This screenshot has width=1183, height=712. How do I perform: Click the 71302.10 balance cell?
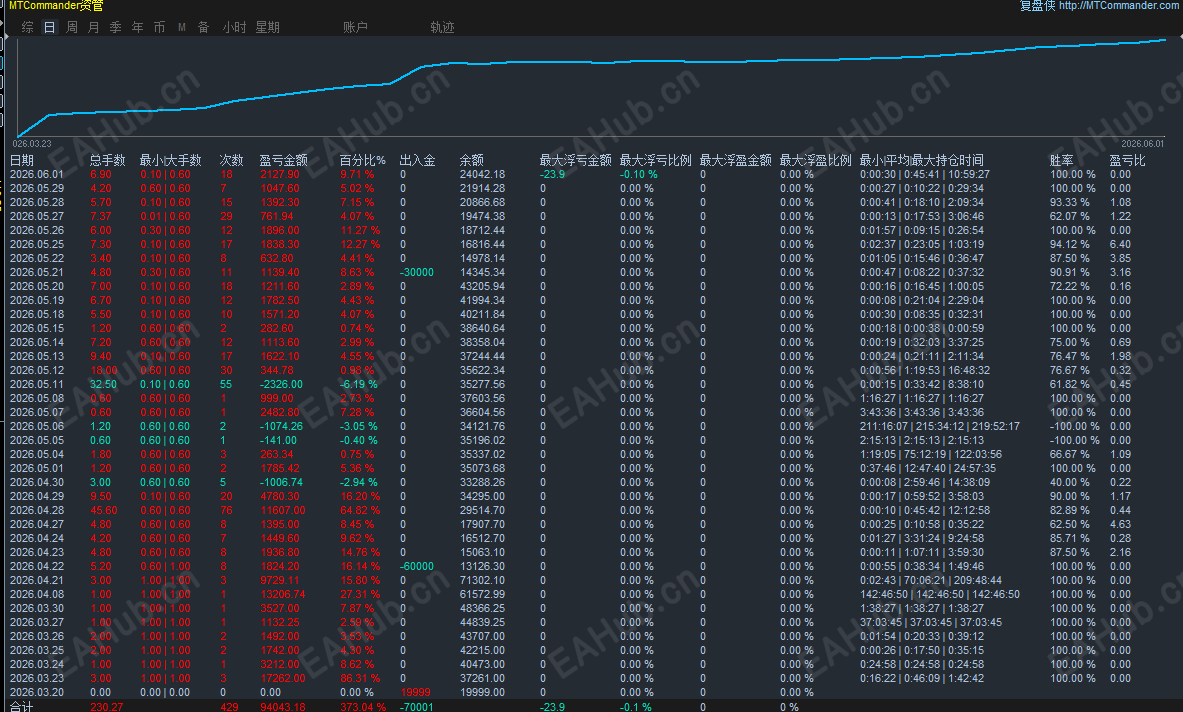coord(482,581)
